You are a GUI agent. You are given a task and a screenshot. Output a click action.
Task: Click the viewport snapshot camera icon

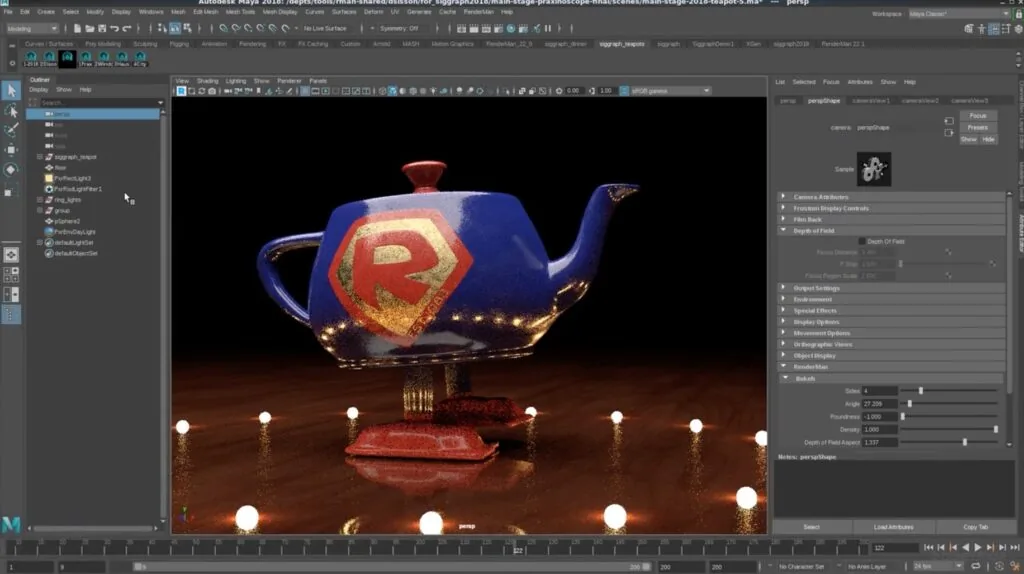pyautogui.click(x=212, y=91)
